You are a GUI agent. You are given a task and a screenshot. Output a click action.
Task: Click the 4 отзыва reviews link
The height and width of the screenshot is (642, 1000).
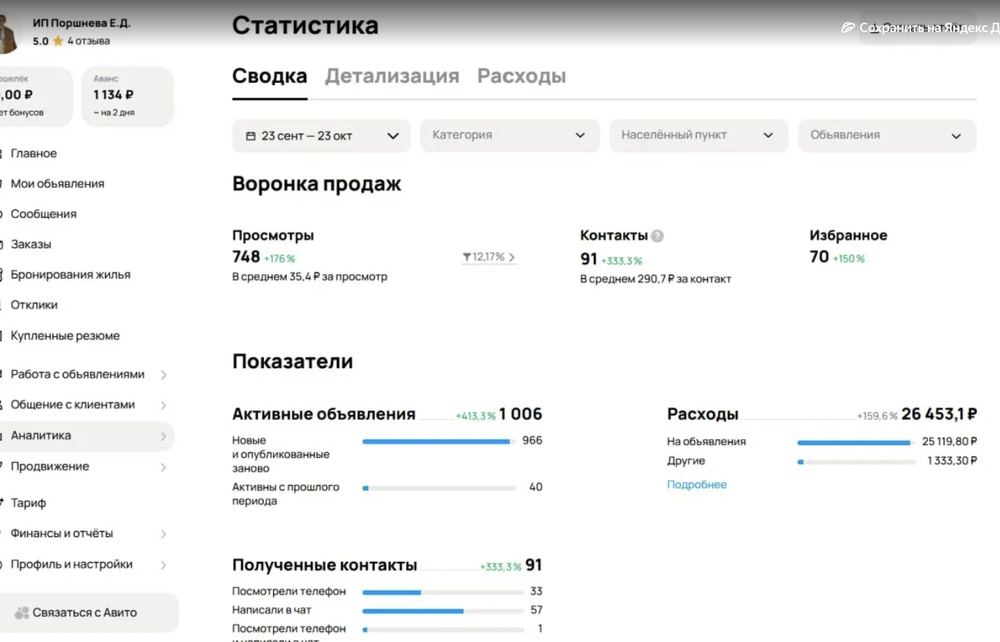(89, 41)
